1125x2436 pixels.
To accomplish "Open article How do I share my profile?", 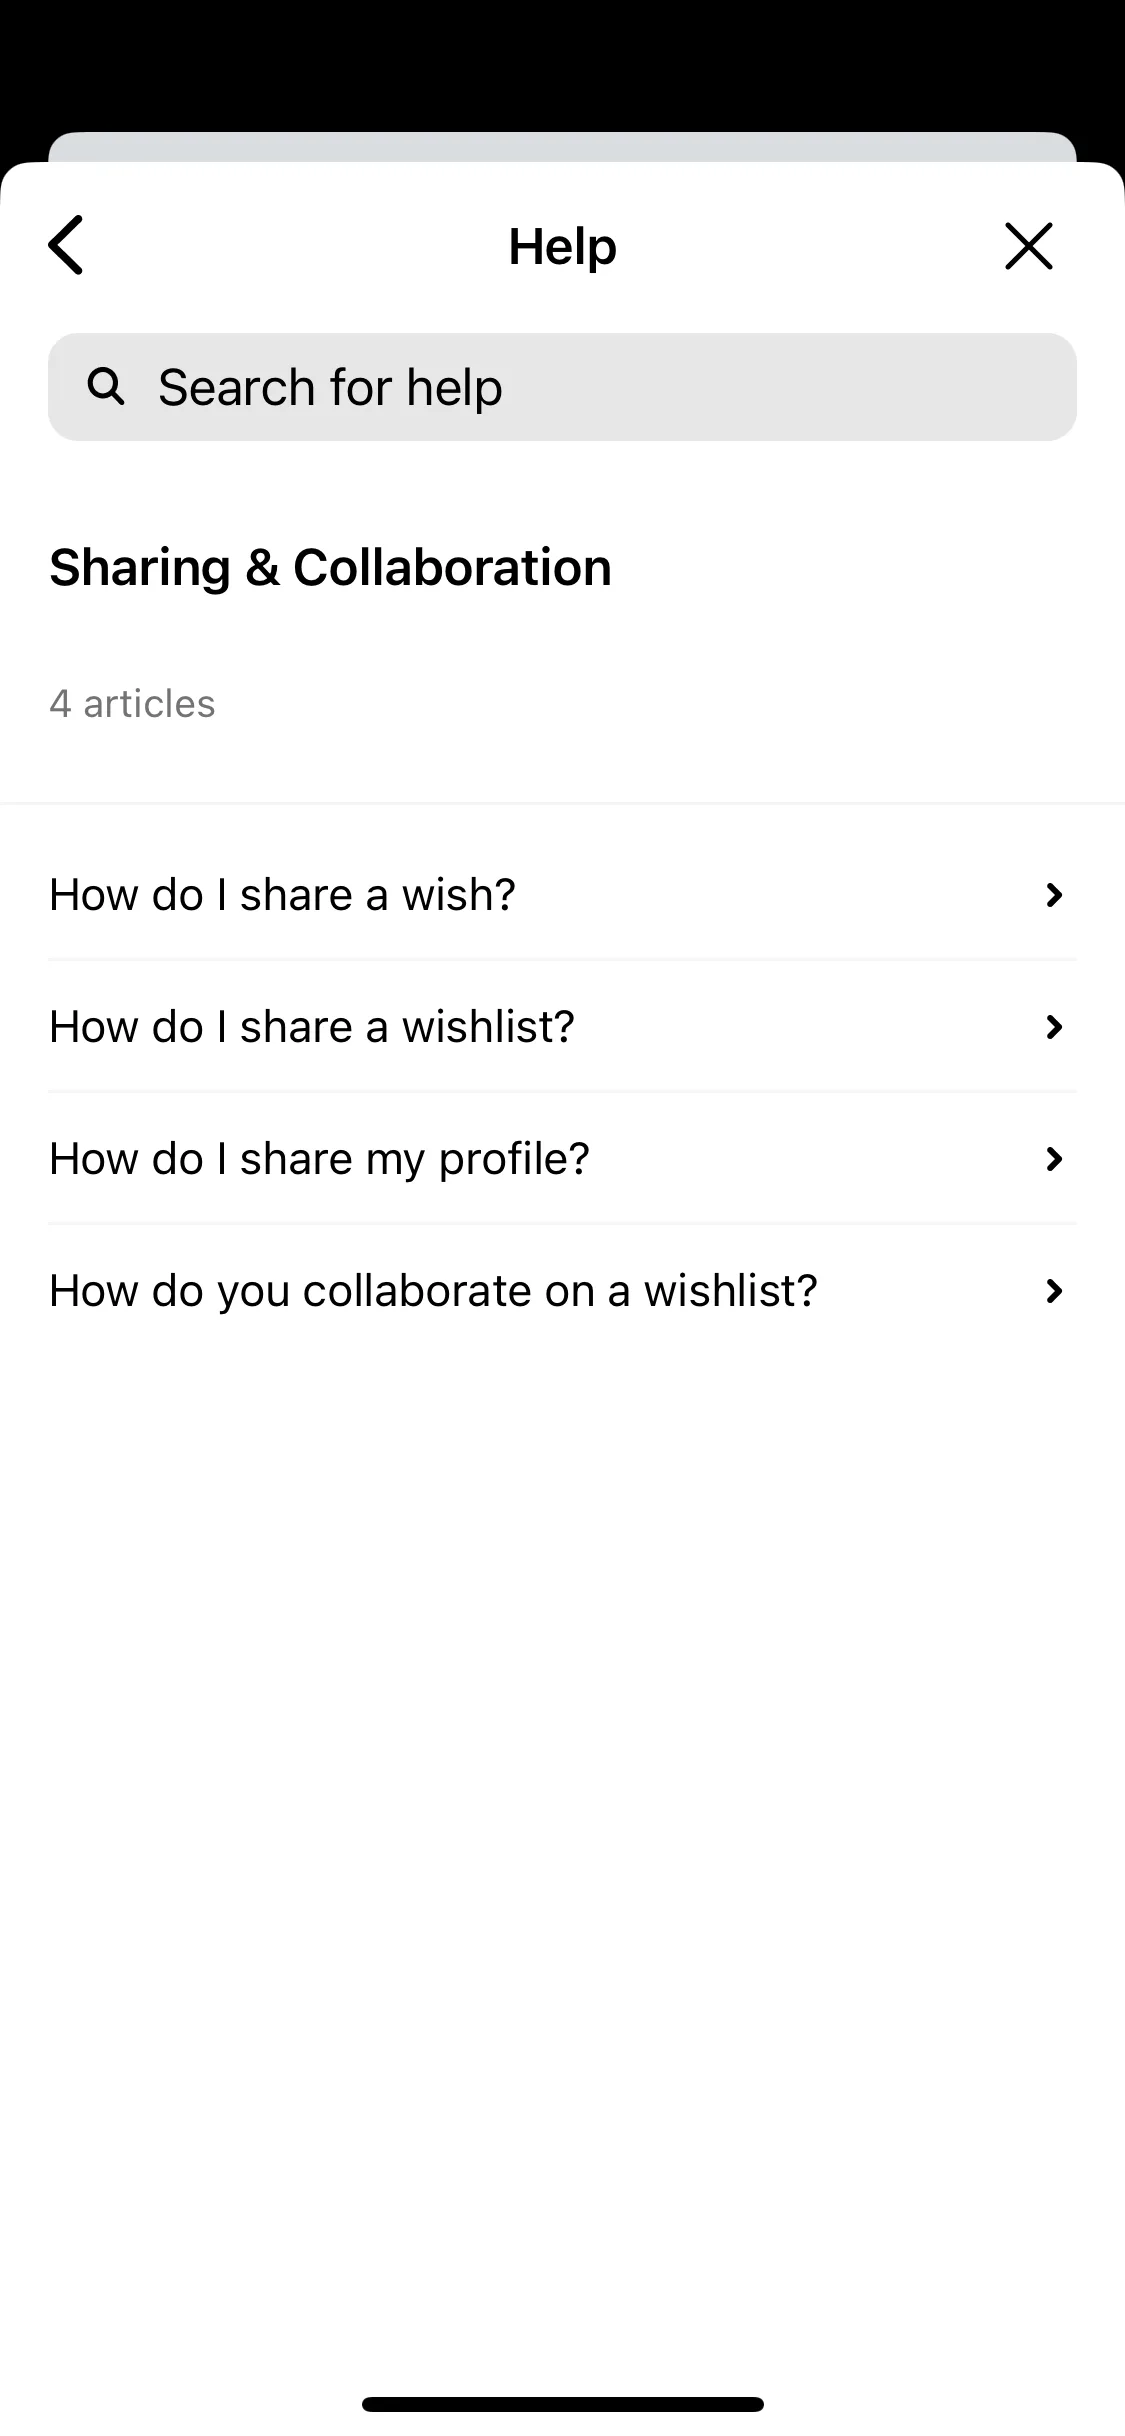I will point(562,1159).
